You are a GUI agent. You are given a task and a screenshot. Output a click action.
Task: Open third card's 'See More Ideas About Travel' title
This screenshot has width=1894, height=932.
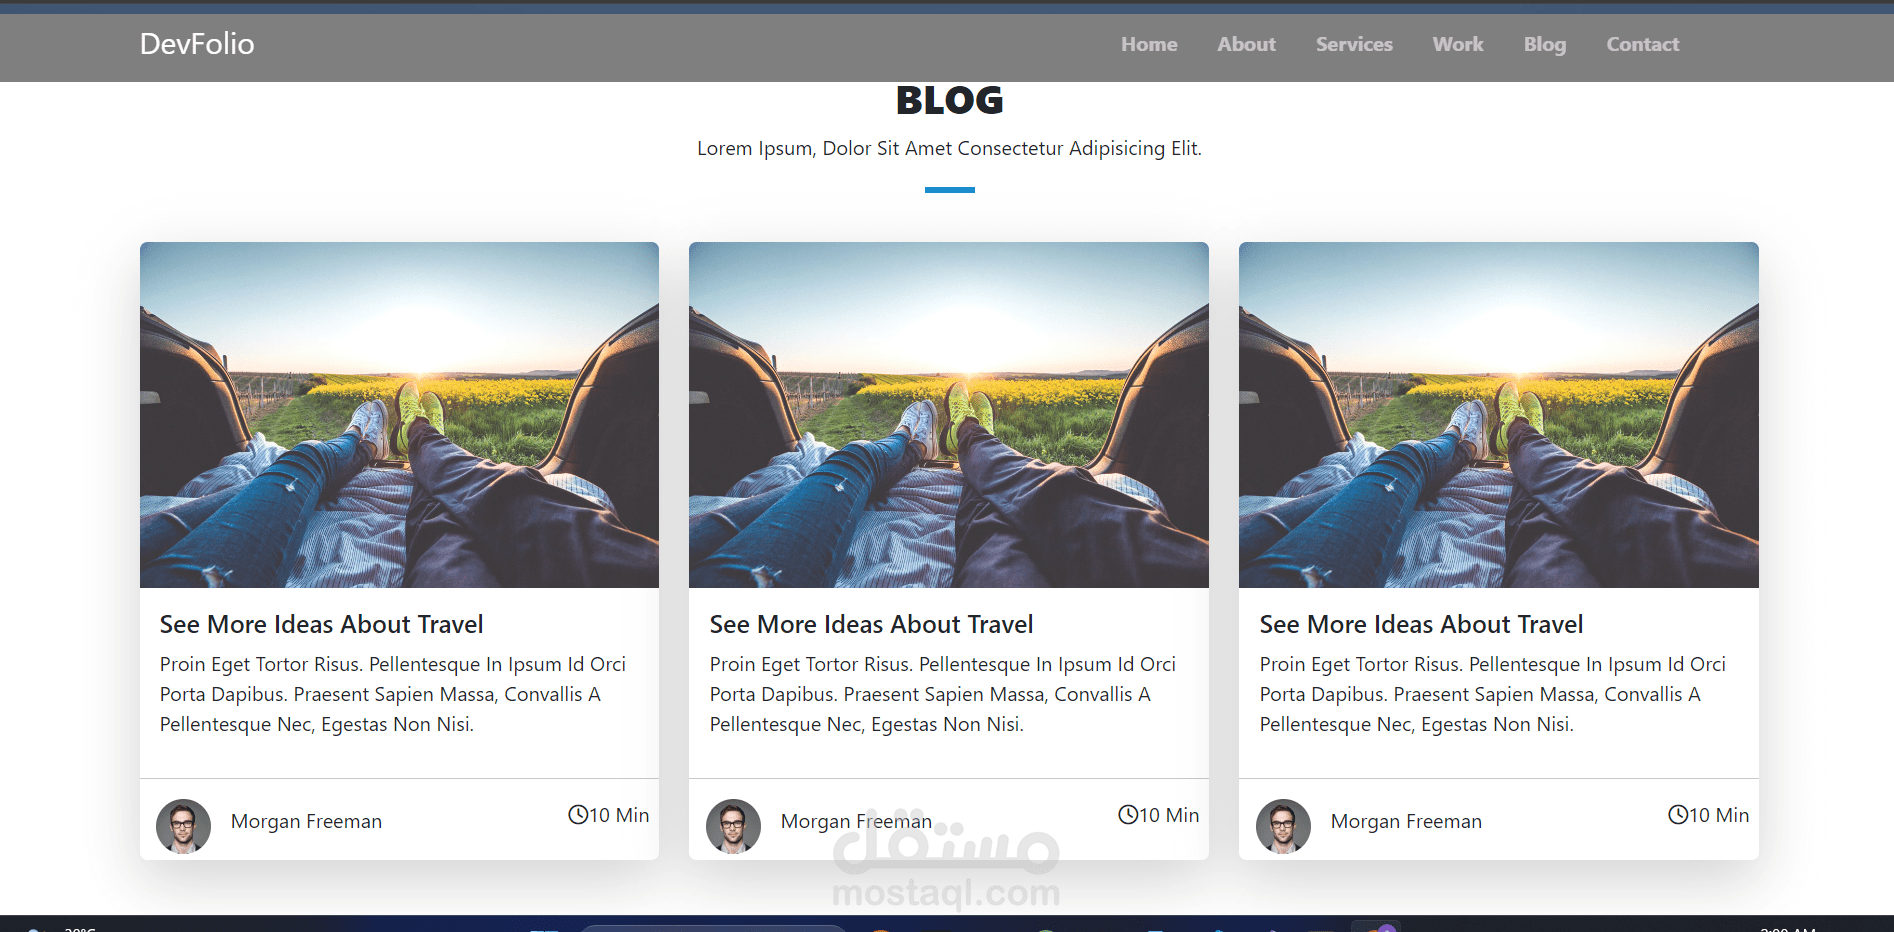[1421, 624]
